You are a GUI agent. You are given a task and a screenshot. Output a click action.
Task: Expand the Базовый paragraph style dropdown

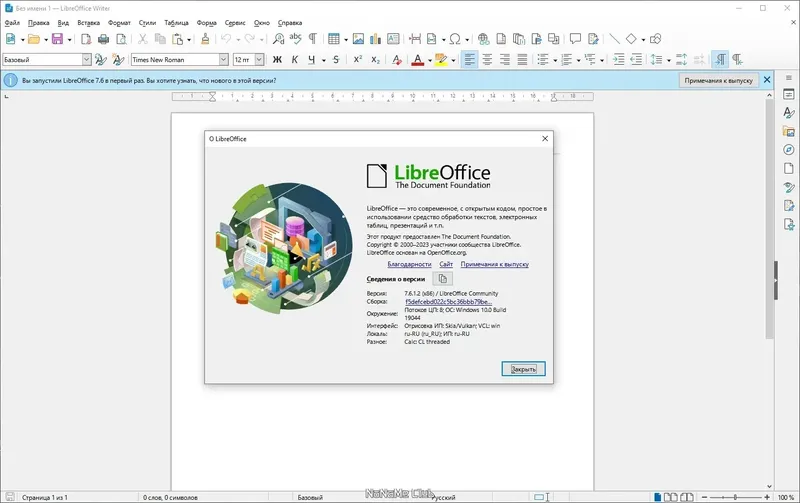tap(87, 60)
